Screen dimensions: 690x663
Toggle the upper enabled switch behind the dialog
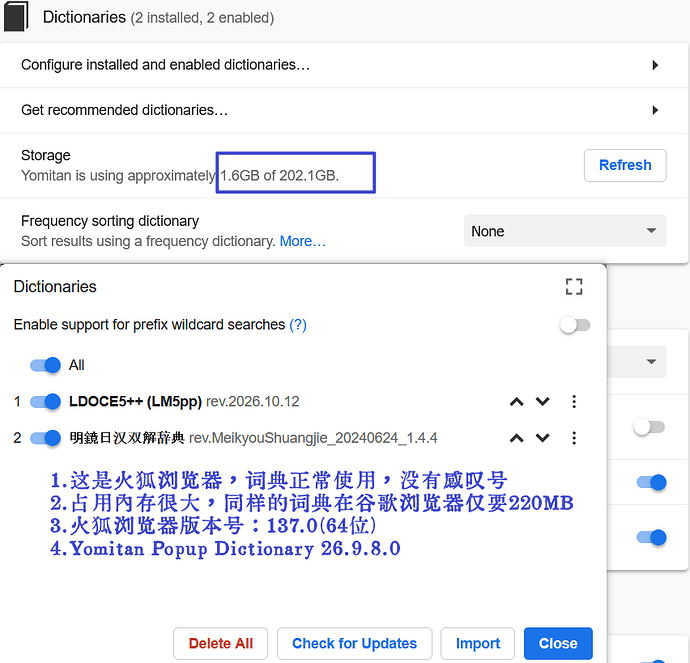[652, 483]
